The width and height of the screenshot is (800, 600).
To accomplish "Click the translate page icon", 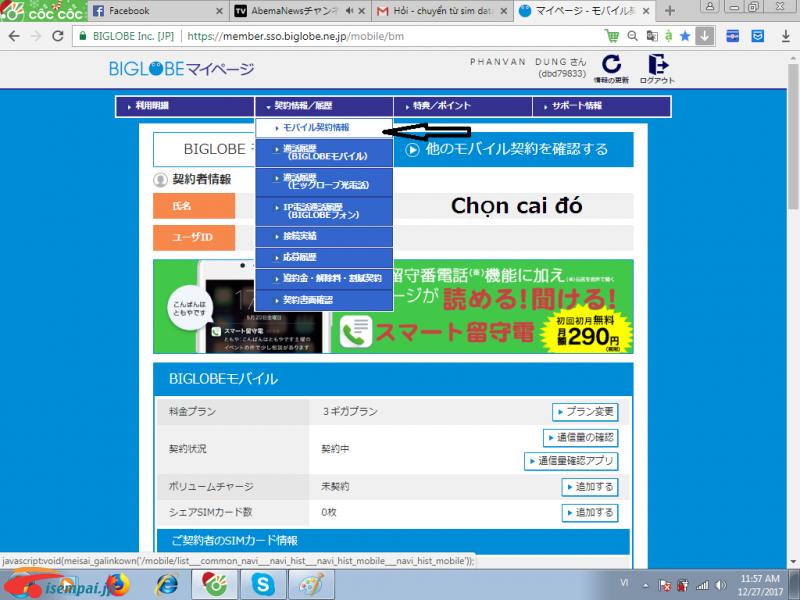I will (x=652, y=36).
